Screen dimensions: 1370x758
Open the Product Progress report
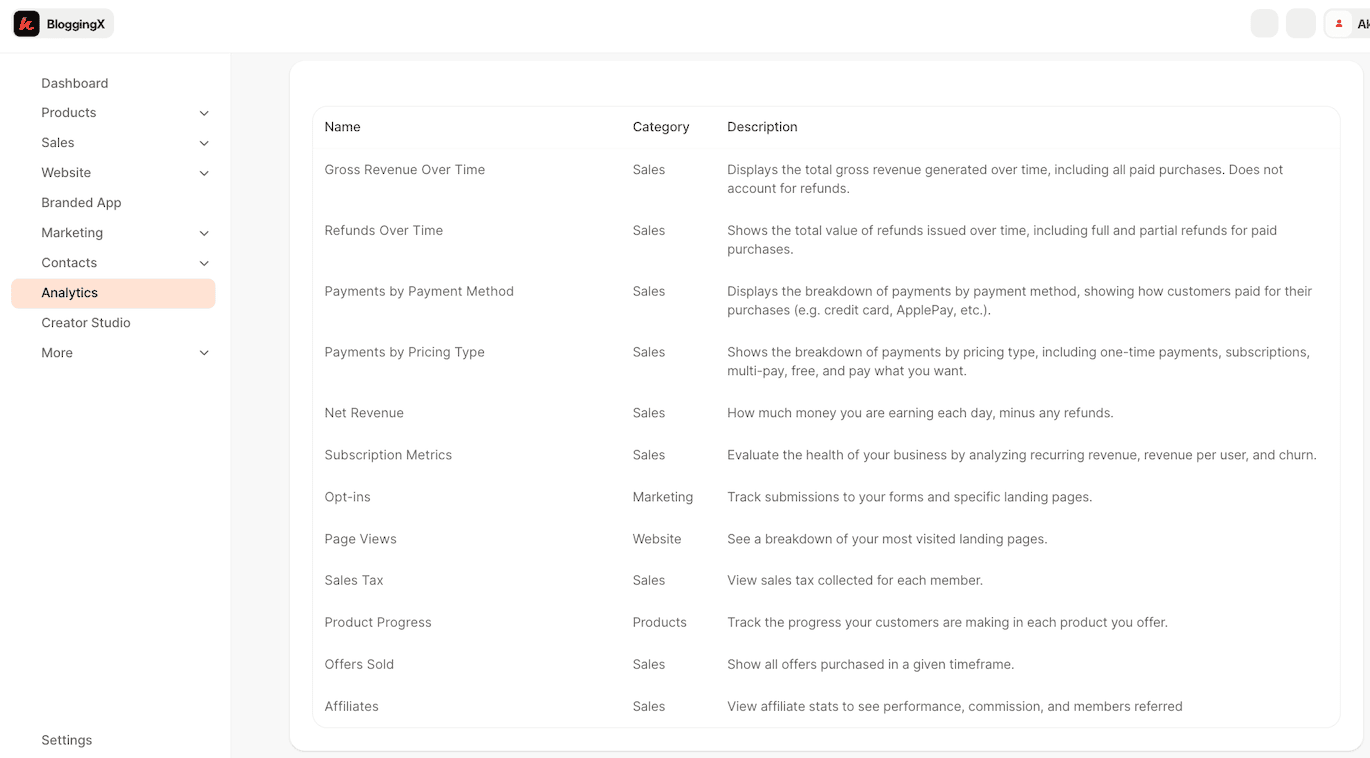point(378,622)
